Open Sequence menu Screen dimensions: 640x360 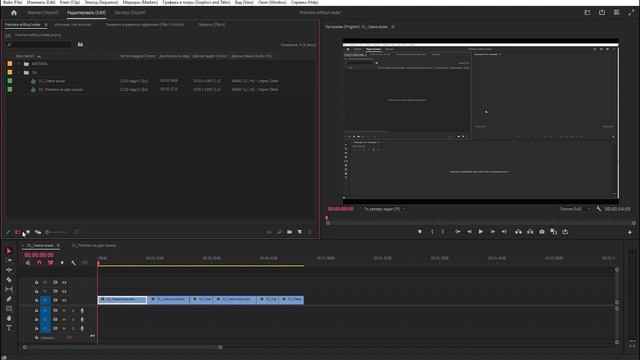click(x=101, y=2)
